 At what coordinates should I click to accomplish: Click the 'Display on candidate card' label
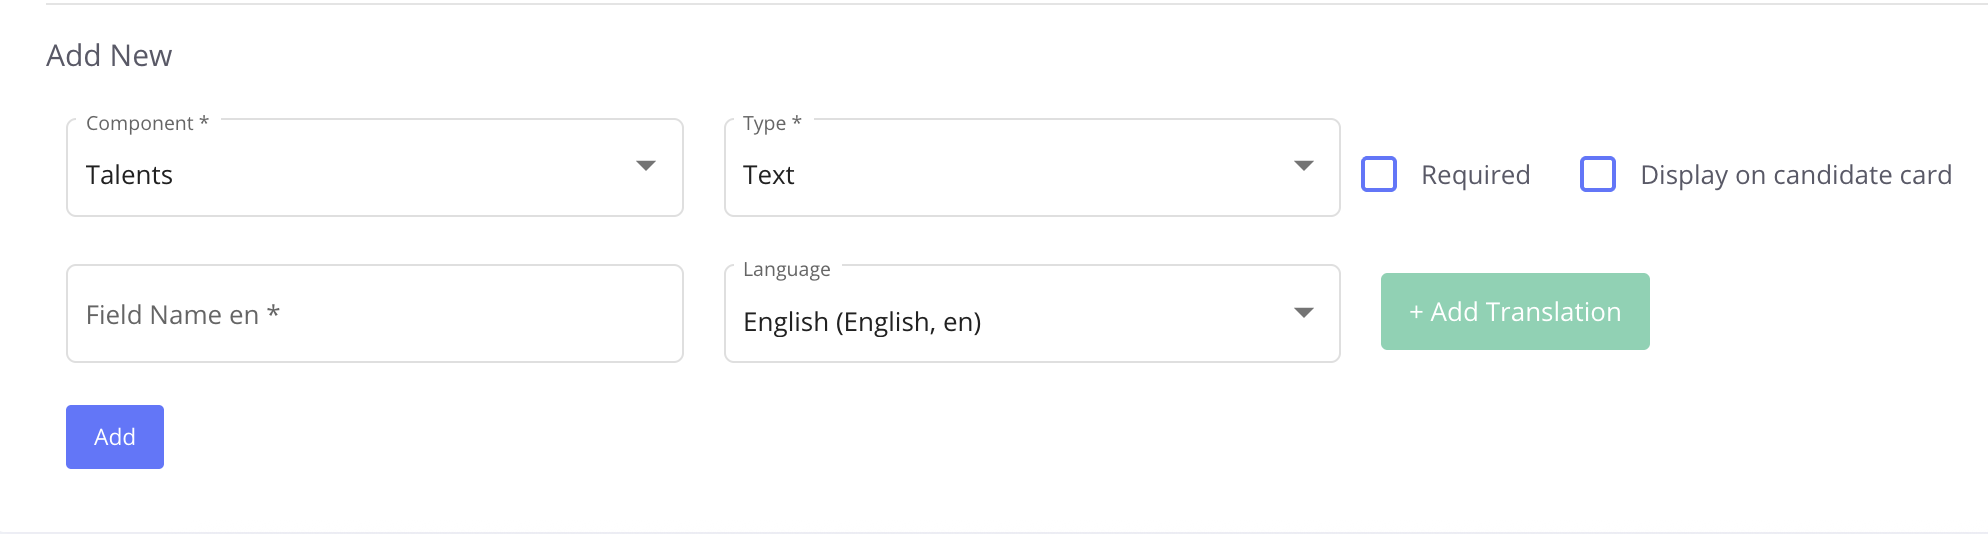(x=1795, y=175)
